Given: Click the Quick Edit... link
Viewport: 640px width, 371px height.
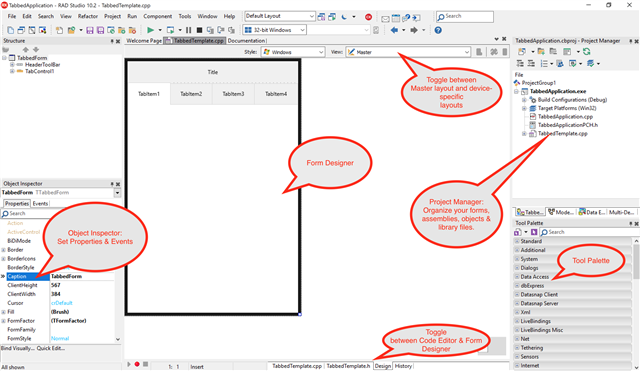Looking at the screenshot, I should [51, 348].
